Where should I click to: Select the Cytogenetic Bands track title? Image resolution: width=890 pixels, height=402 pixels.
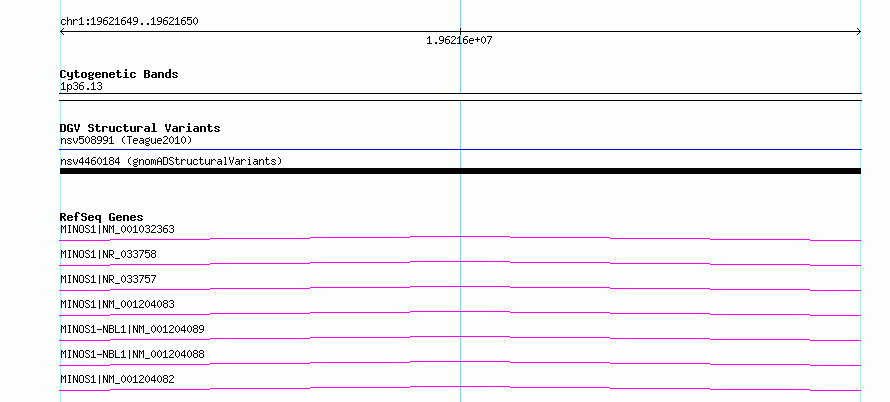click(x=119, y=74)
